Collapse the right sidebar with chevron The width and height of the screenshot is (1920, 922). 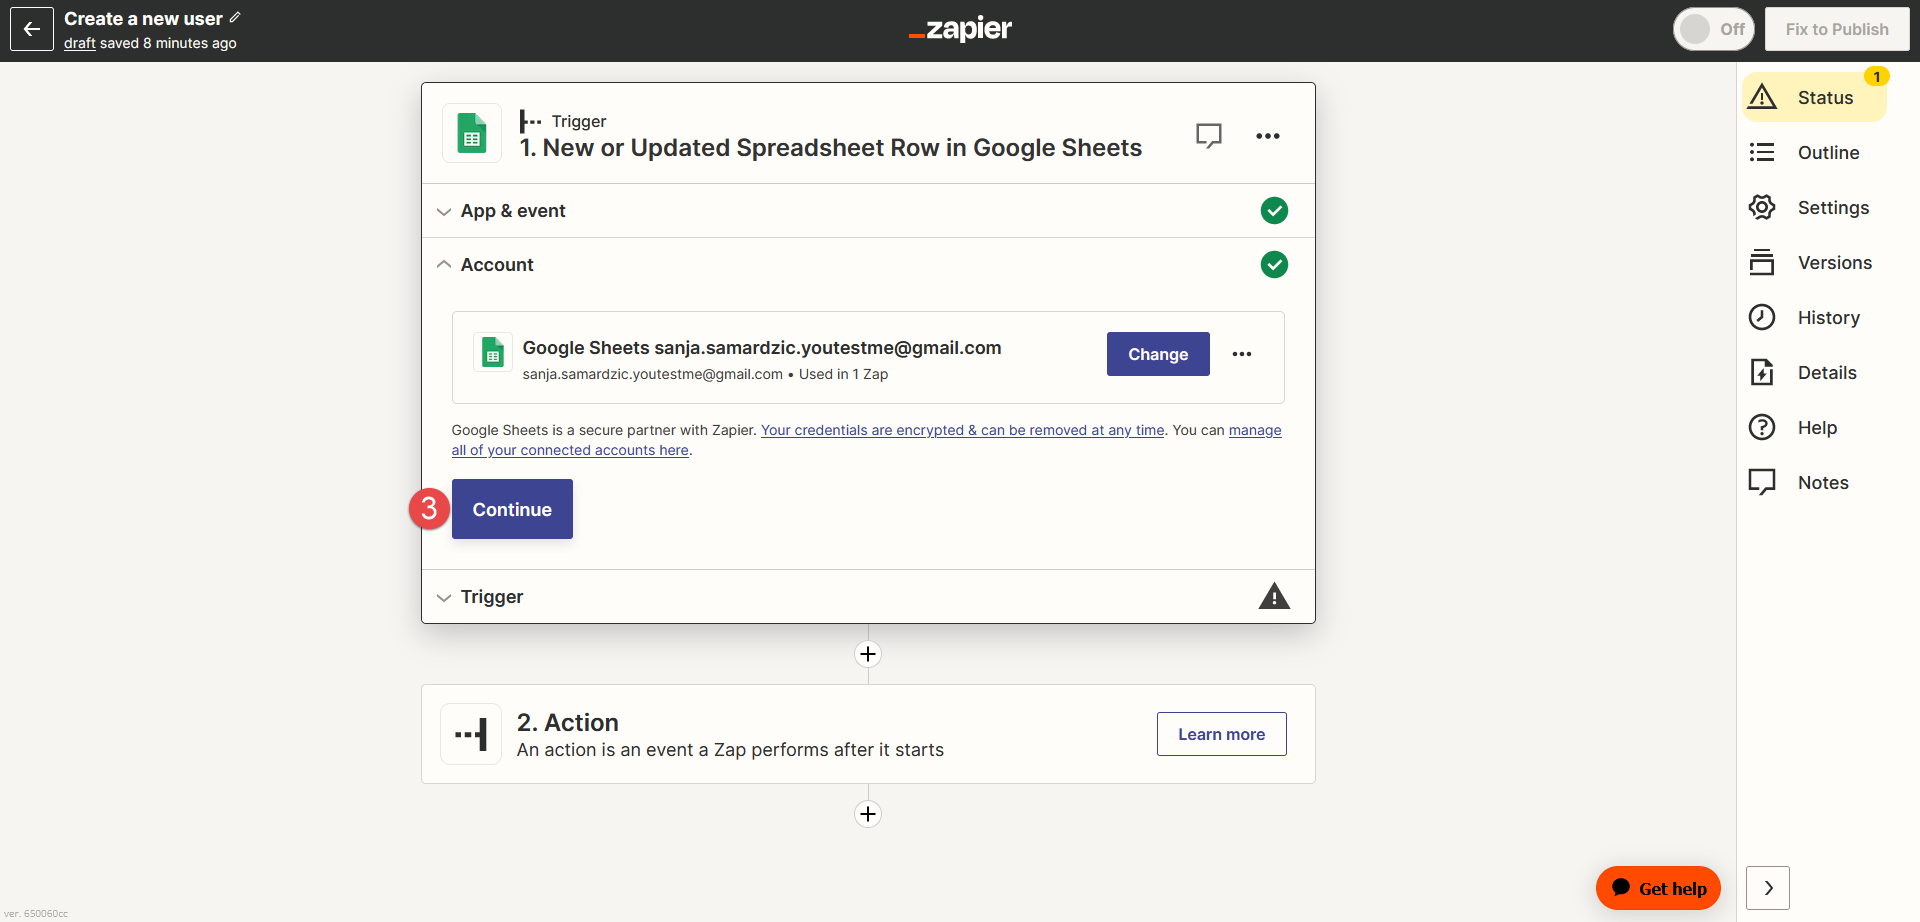tap(1768, 888)
